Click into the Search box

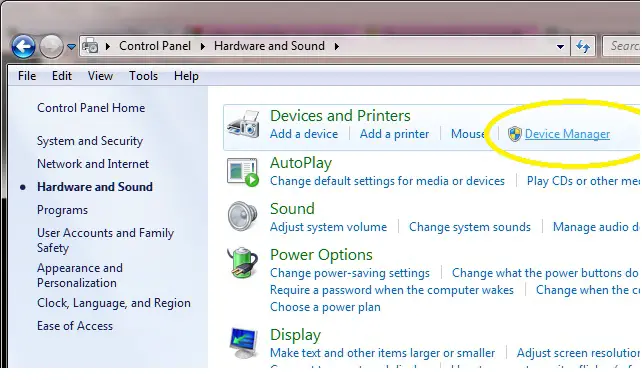(x=622, y=46)
